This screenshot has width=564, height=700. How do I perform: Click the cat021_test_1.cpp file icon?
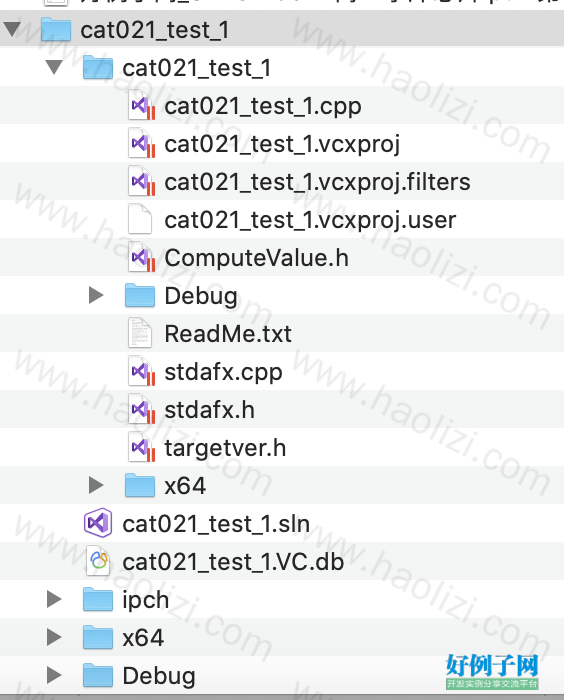[x=141, y=105]
